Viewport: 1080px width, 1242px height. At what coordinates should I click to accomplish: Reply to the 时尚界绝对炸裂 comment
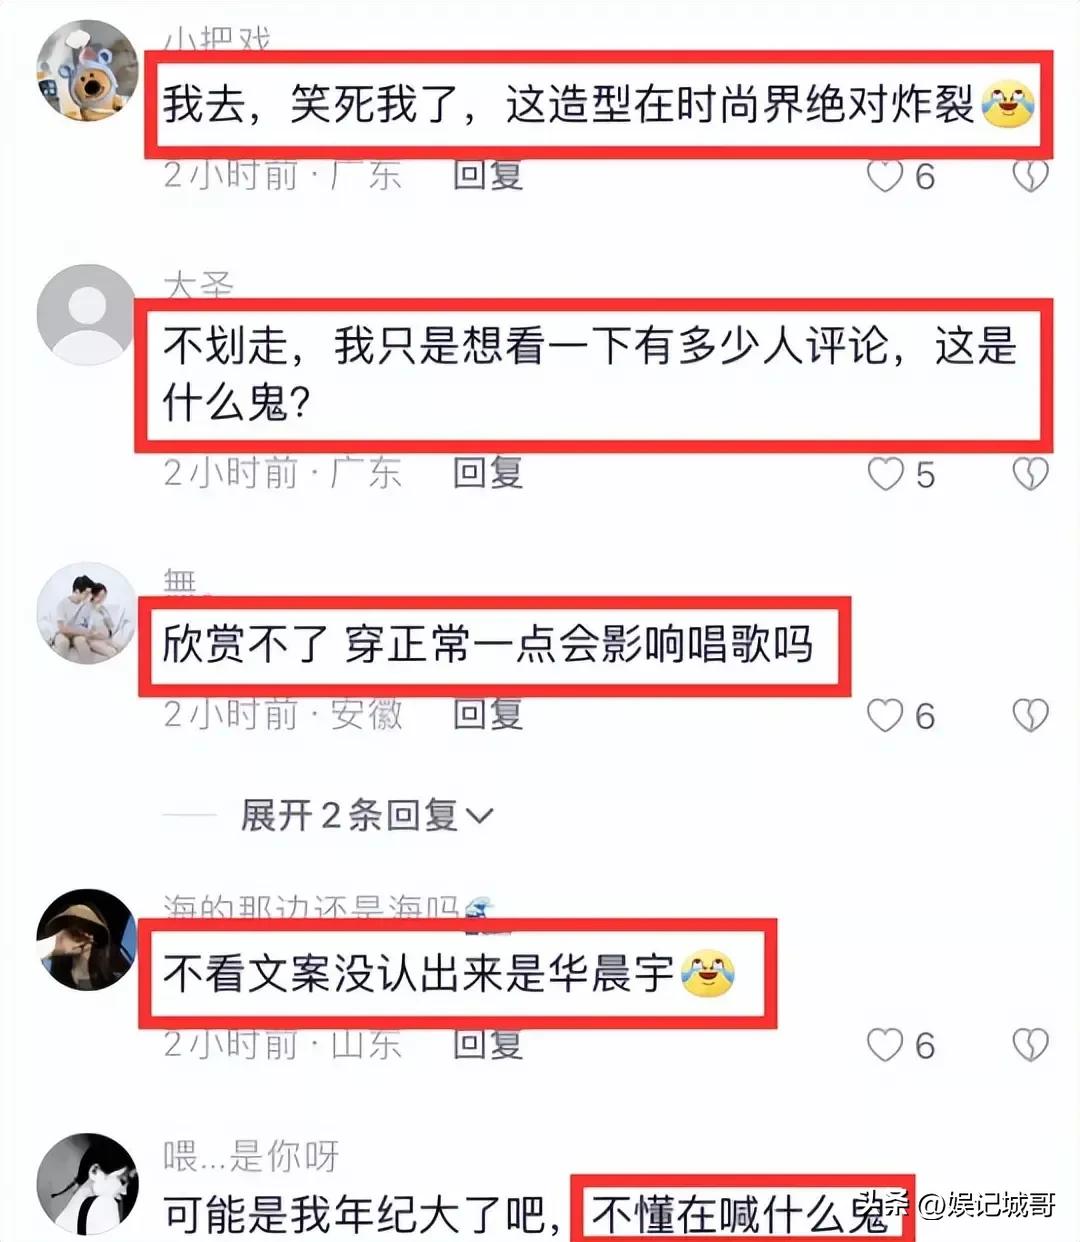(488, 175)
